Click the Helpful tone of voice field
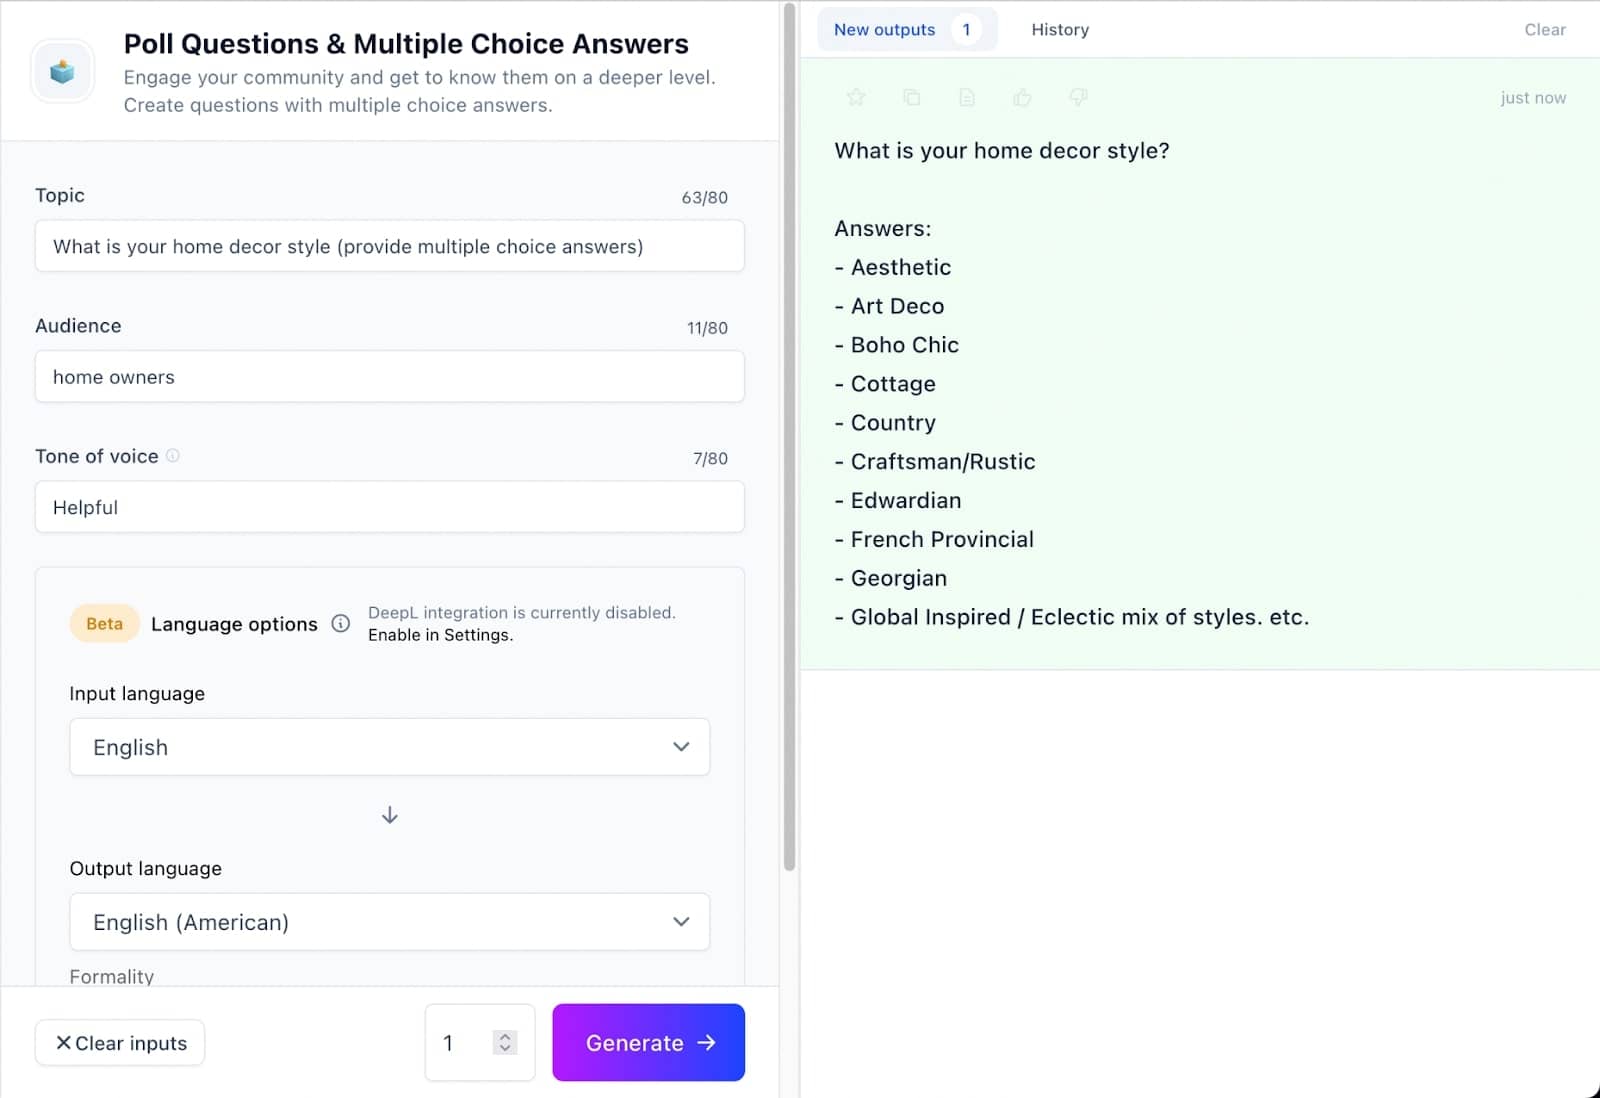The width and height of the screenshot is (1600, 1098). pyautogui.click(x=389, y=507)
